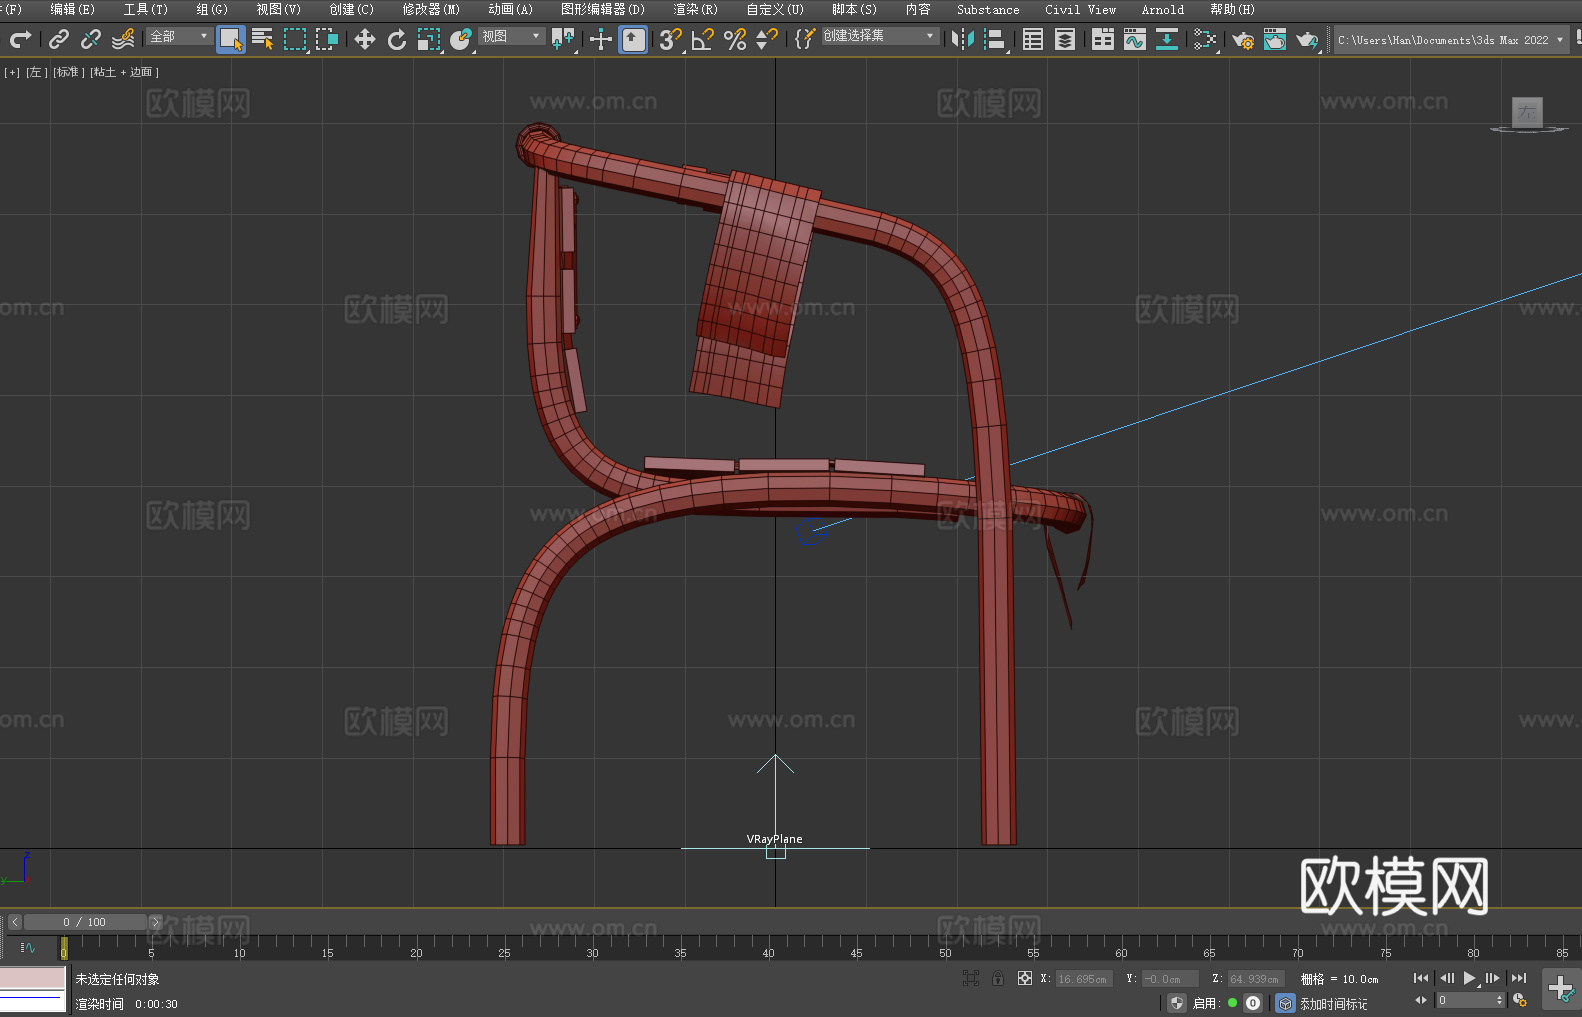The width and height of the screenshot is (1582, 1017).
Task: Choose the Rectangular Selection Region icon
Action: (x=295, y=39)
